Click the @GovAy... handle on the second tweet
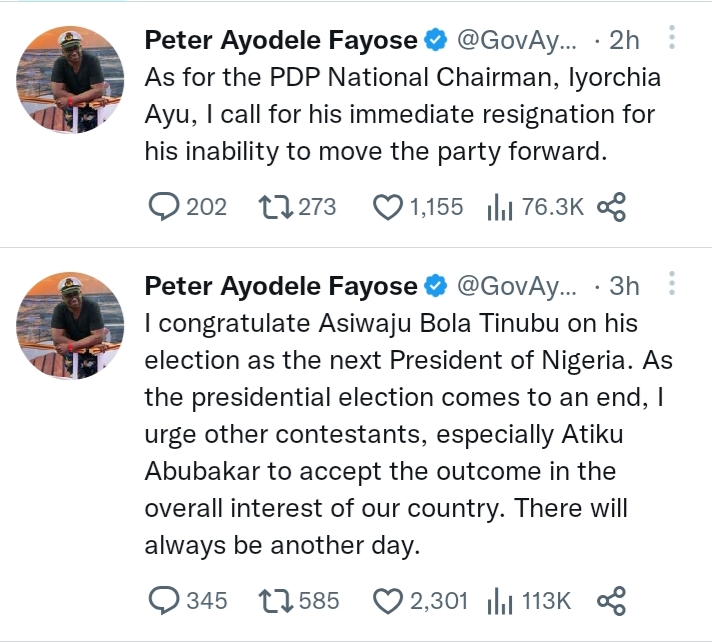The image size is (712, 642). 516,286
